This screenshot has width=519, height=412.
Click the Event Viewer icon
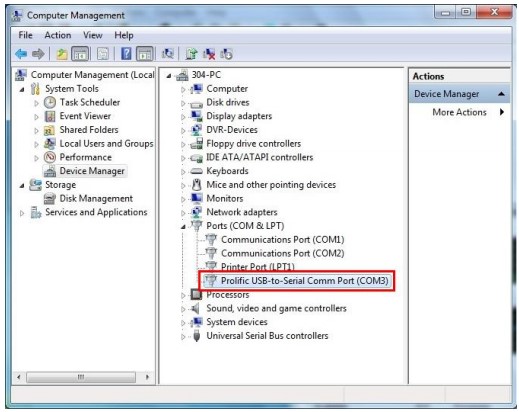(50, 116)
